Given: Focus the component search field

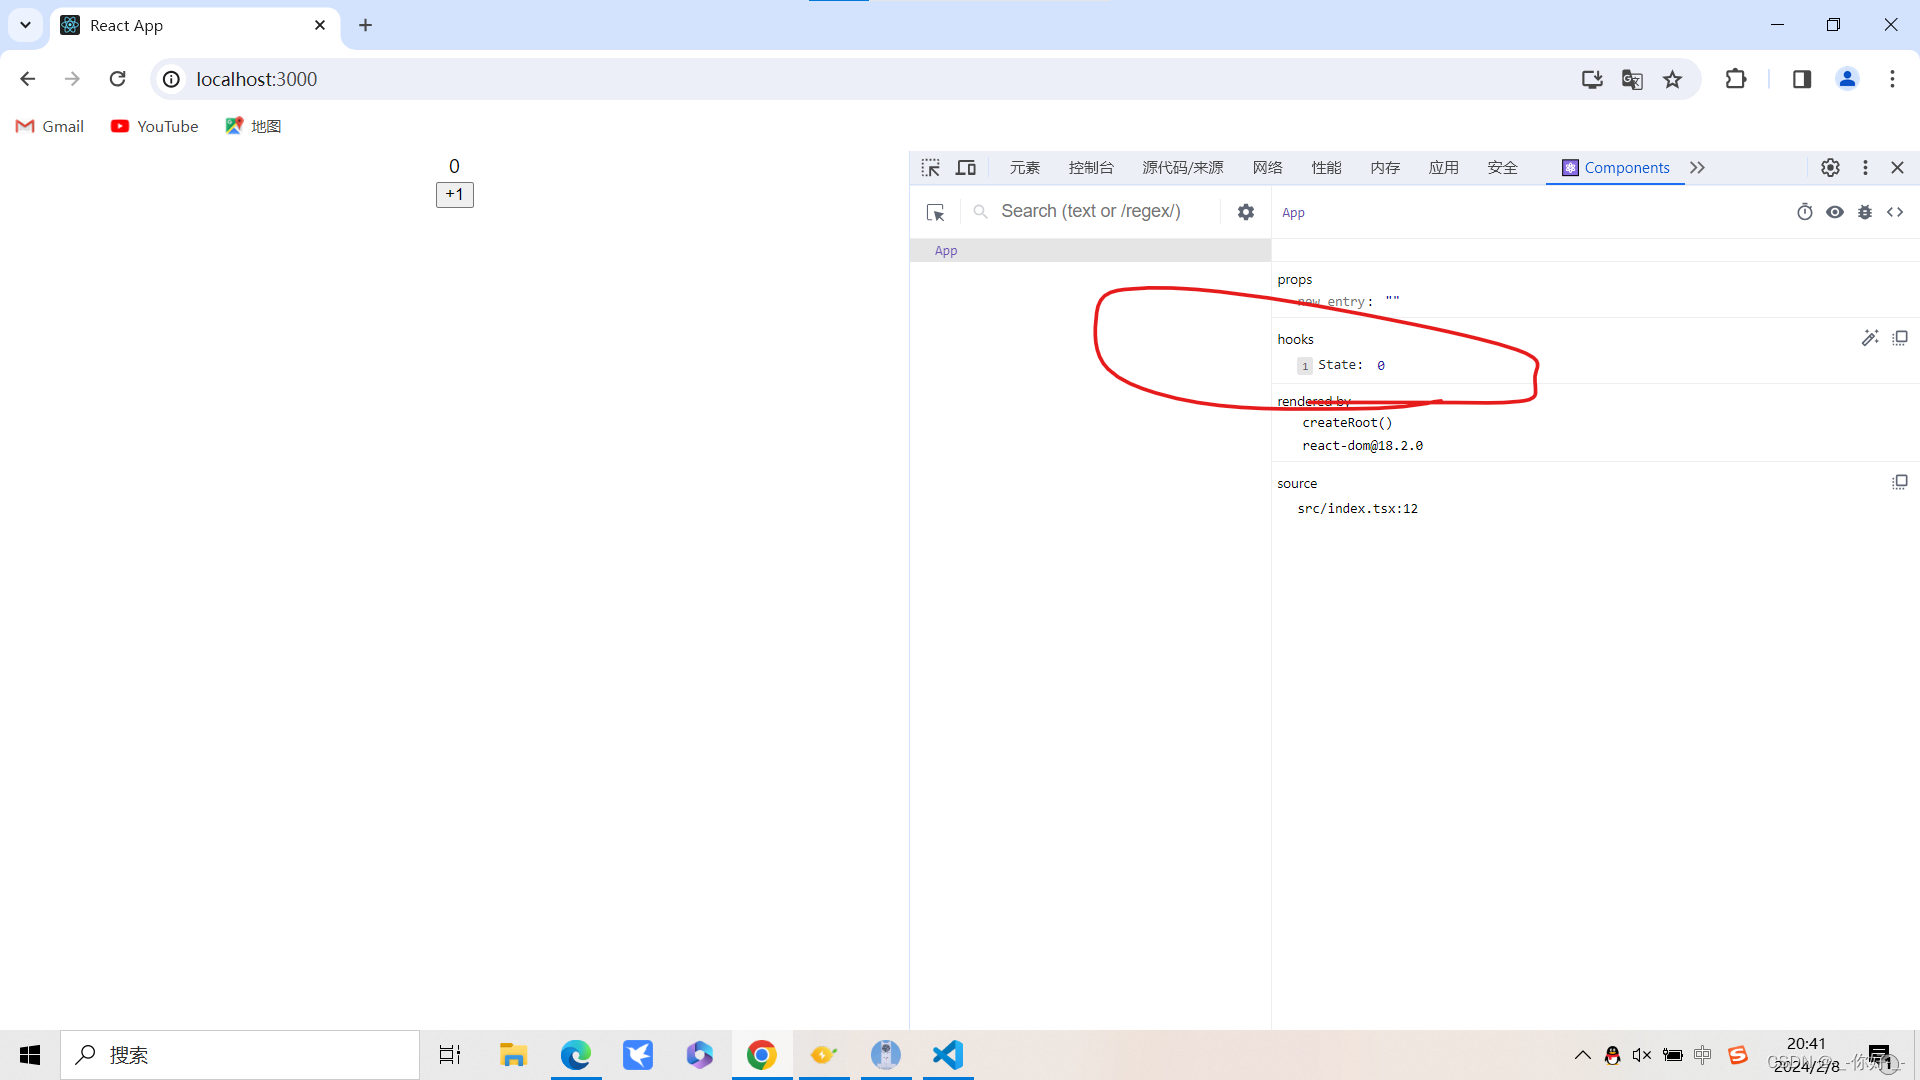Looking at the screenshot, I should pyautogui.click(x=1090, y=212).
